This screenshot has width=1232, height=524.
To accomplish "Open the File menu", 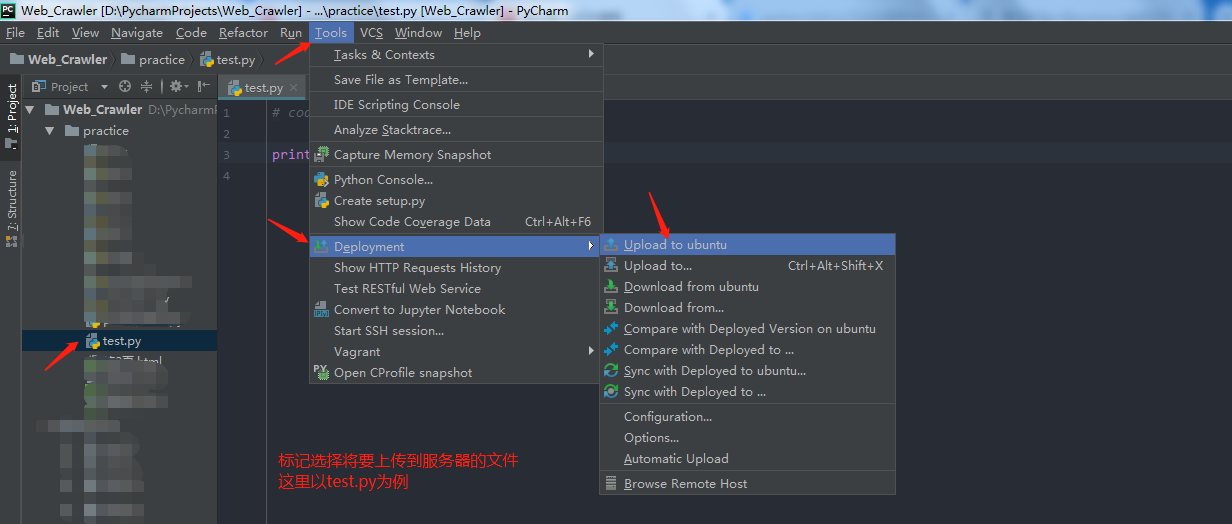I will tap(16, 33).
